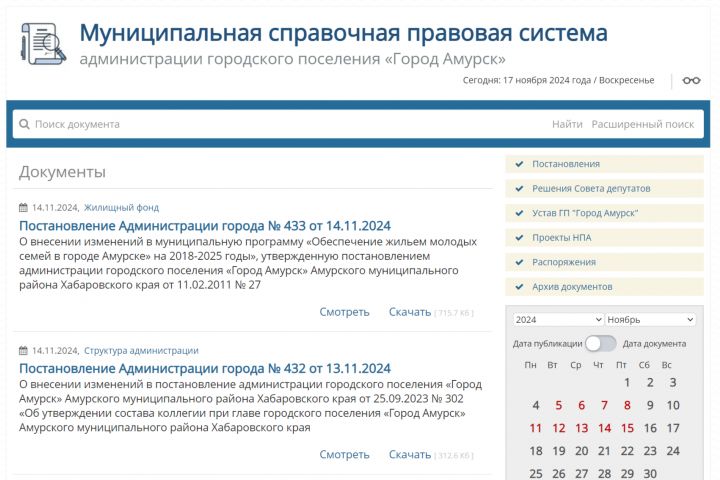Open the 2024 year dropdown
720x480 pixels.
(x=558, y=319)
